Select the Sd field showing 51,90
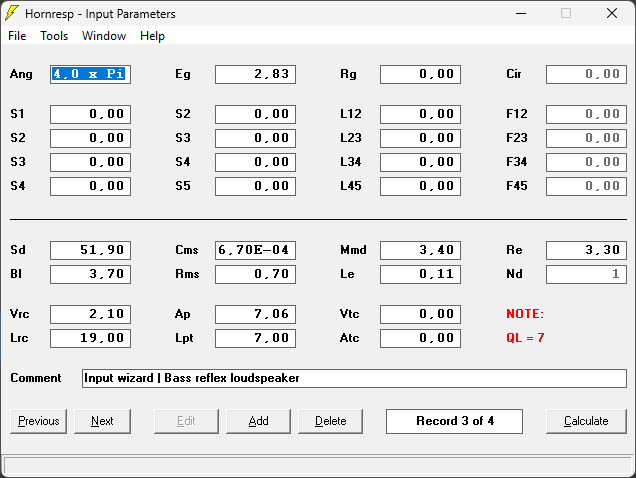 point(90,250)
